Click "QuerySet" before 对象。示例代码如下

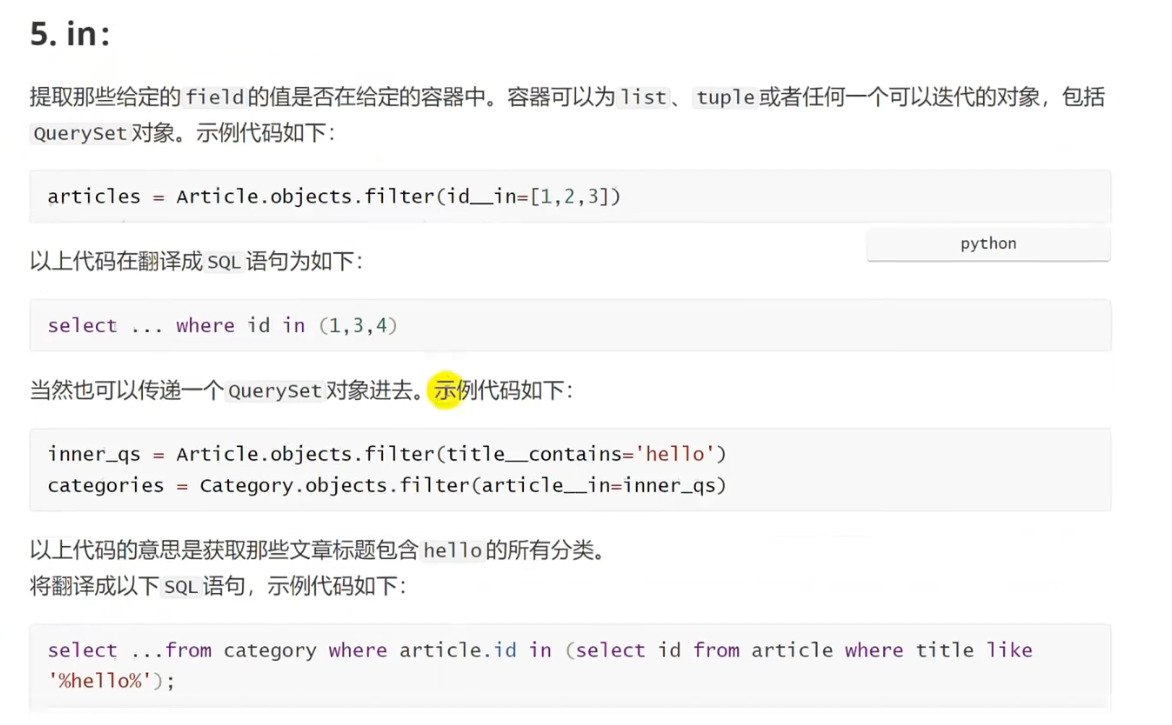[79, 133]
